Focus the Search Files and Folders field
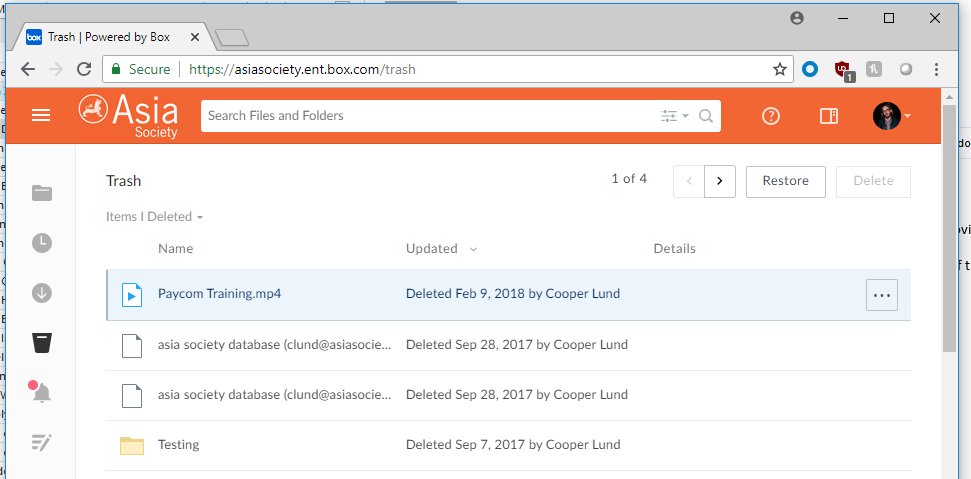 click(461, 116)
